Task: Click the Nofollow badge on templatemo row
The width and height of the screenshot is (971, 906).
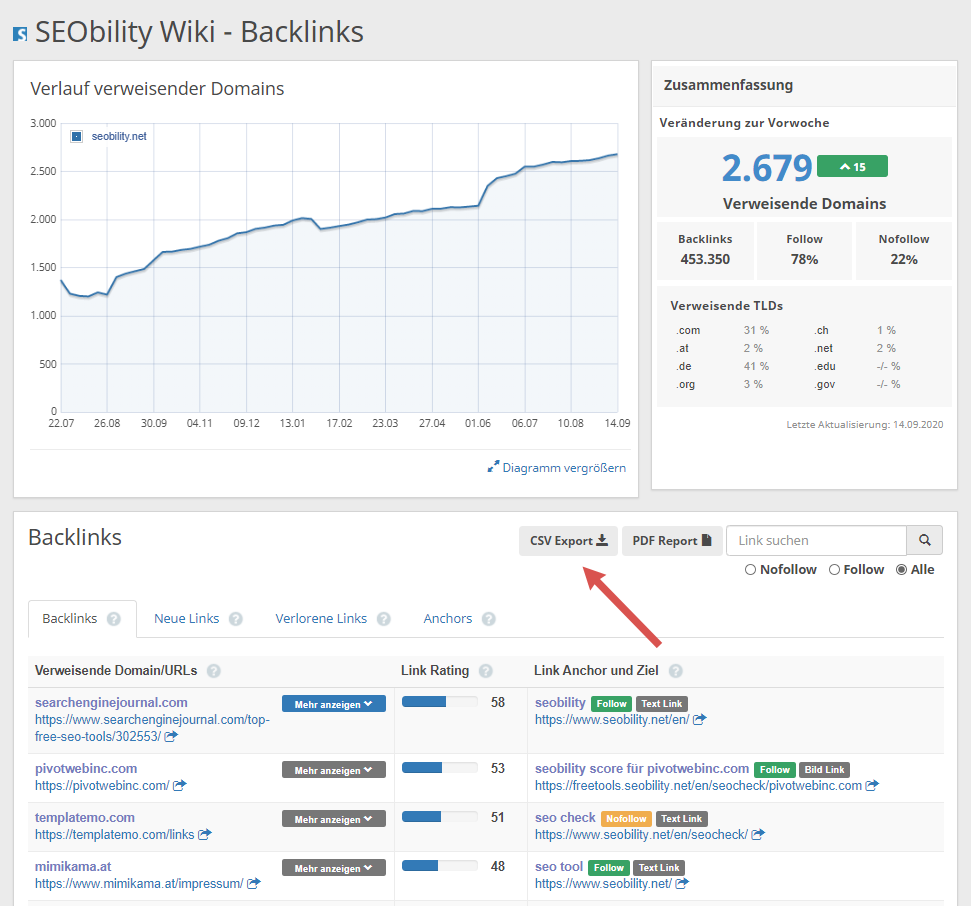Action: [626, 819]
